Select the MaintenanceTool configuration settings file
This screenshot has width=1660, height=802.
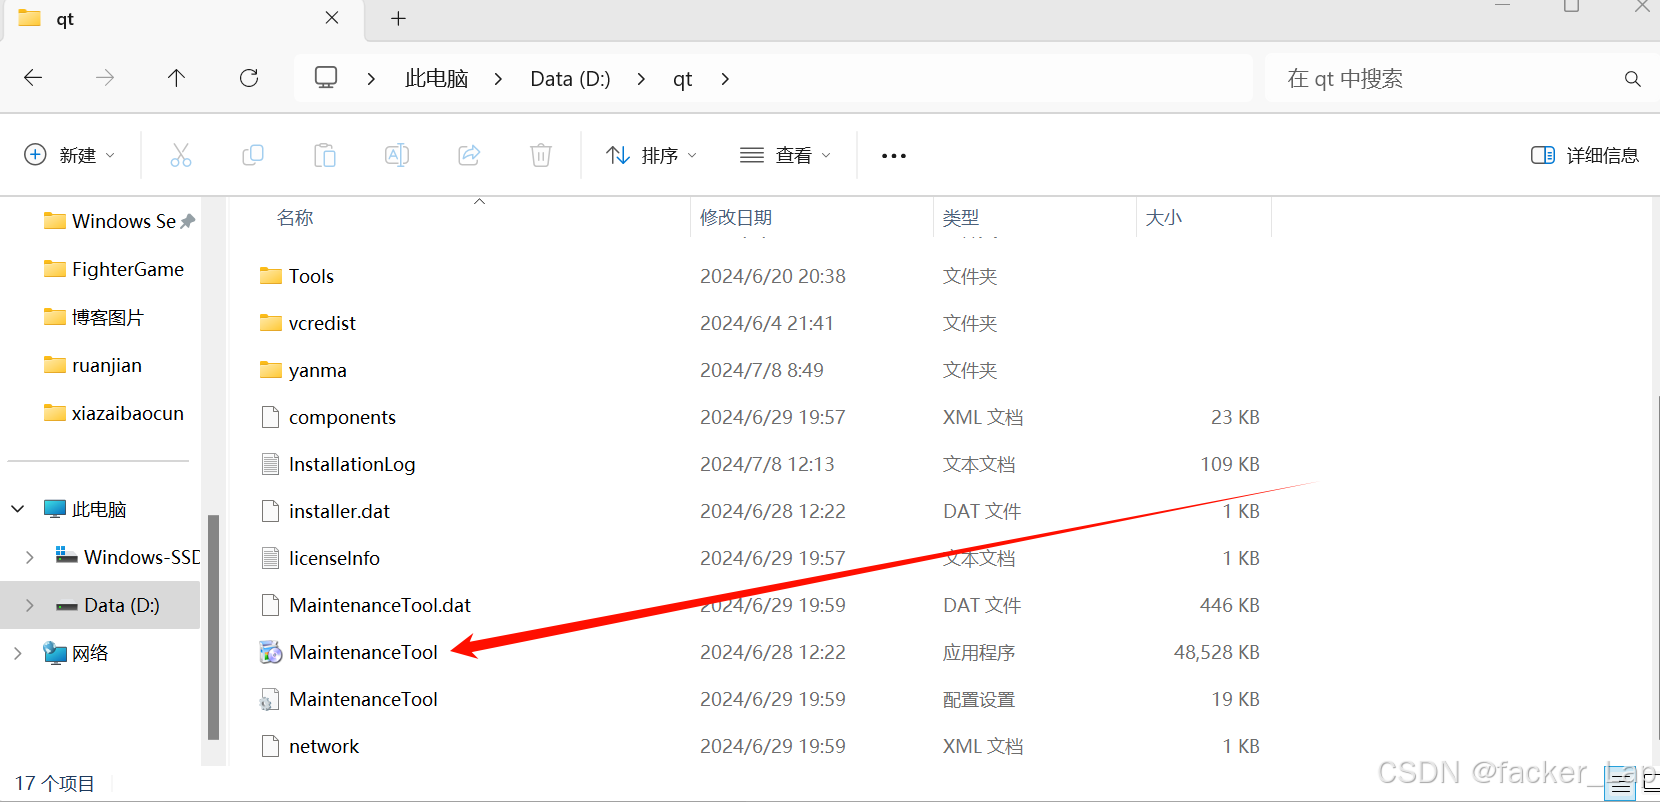point(363,699)
